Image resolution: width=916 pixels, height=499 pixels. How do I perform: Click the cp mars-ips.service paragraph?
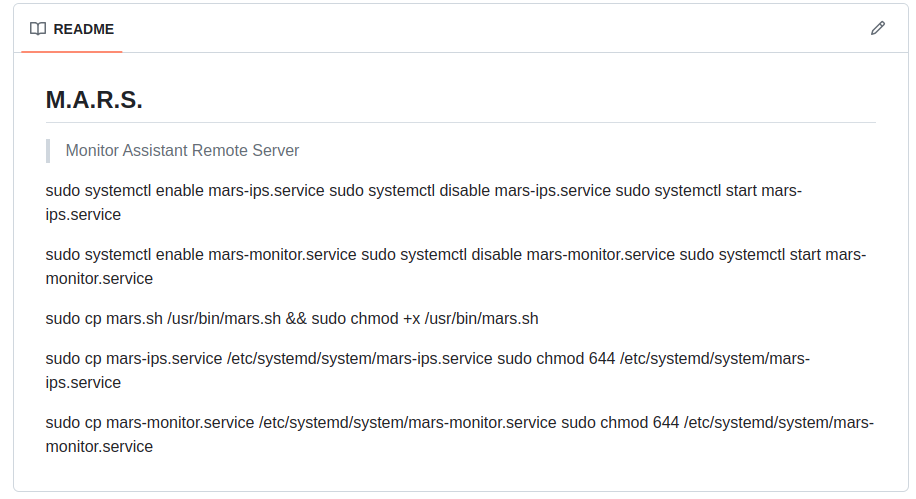pos(428,370)
